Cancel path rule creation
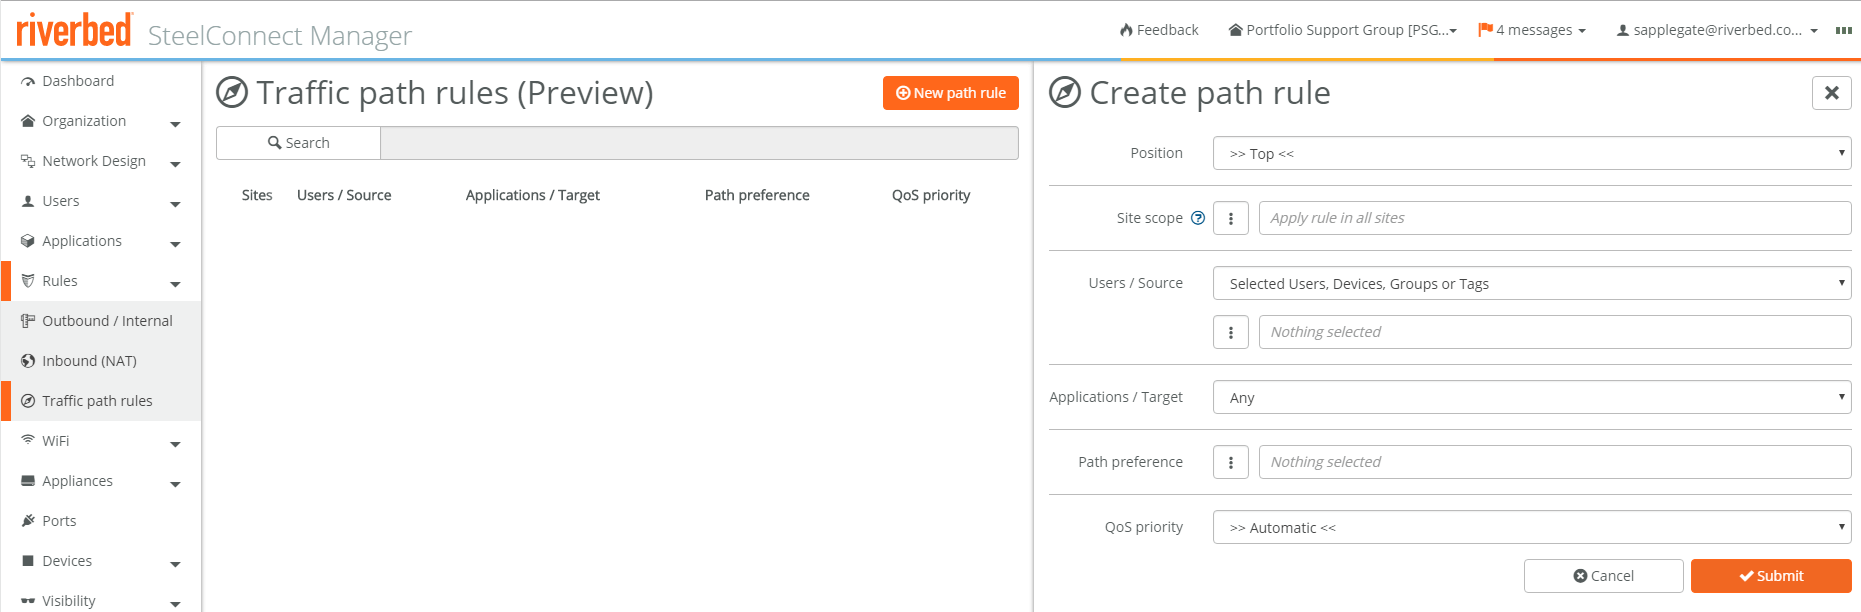The height and width of the screenshot is (612, 1861). pyautogui.click(x=1603, y=576)
